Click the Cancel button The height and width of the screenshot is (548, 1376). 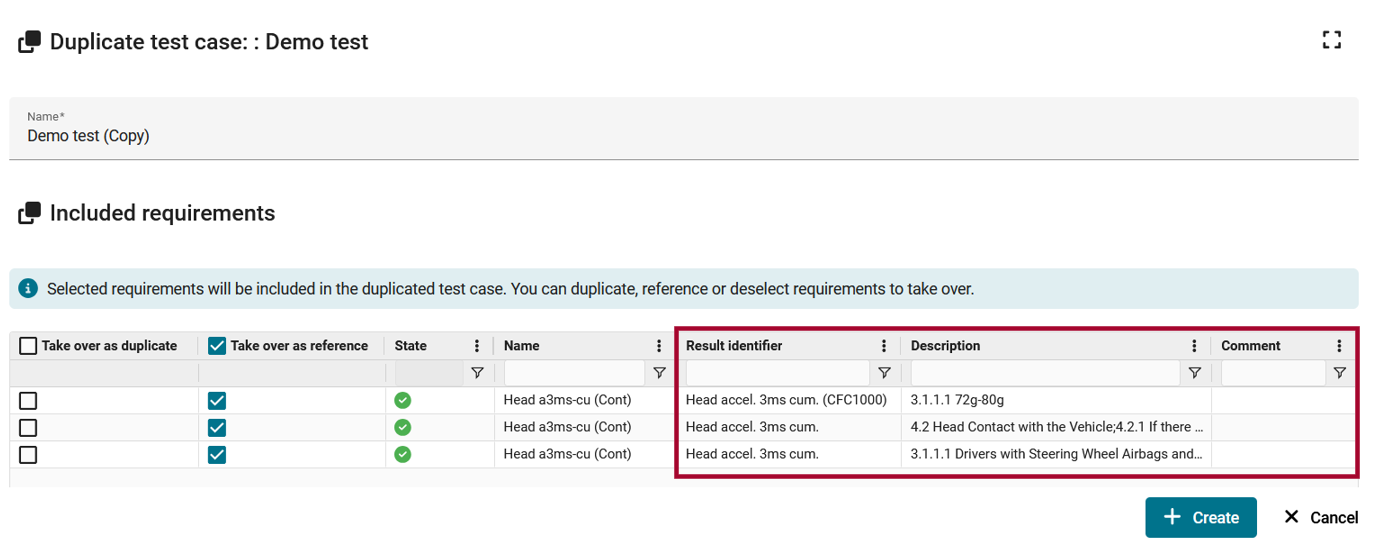[1320, 517]
